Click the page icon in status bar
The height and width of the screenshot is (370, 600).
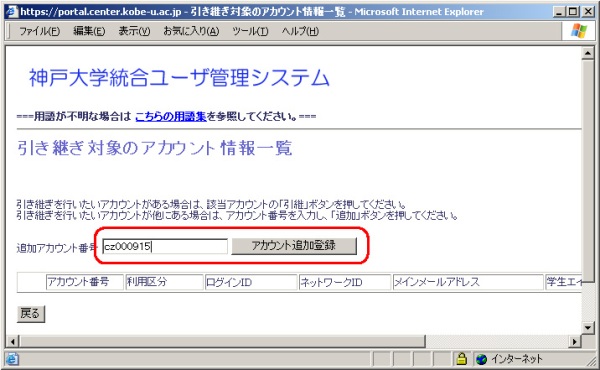pos(12,359)
